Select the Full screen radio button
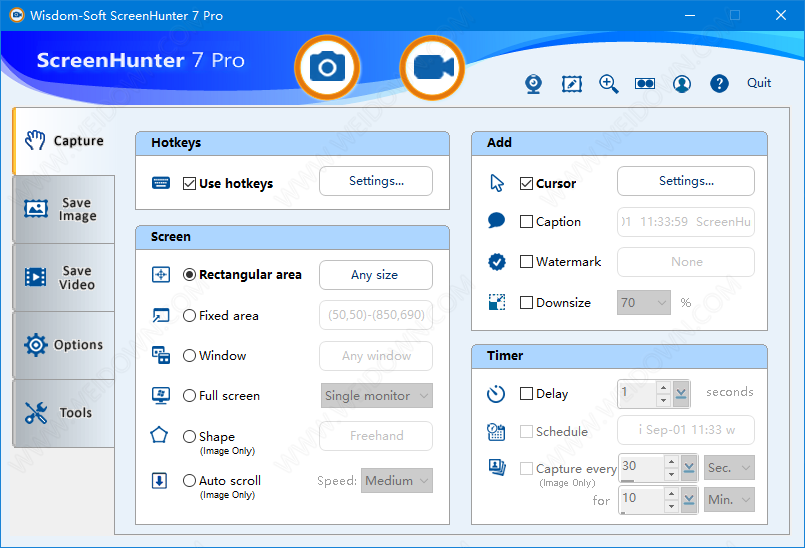Image resolution: width=805 pixels, height=548 pixels. [x=189, y=395]
